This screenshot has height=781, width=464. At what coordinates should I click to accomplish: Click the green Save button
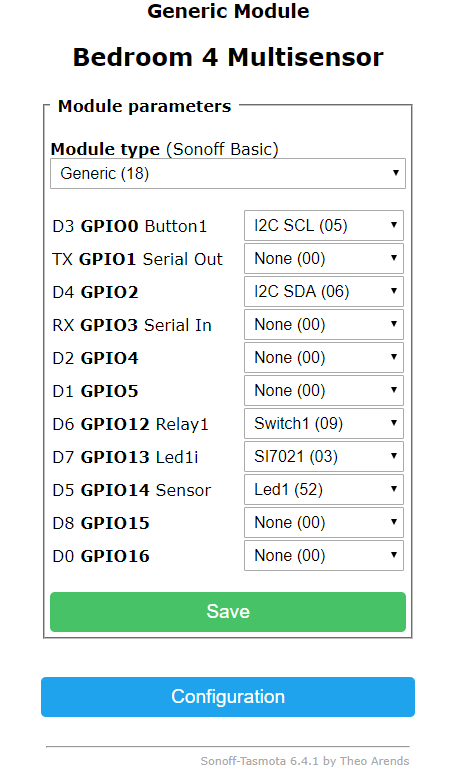[x=228, y=612]
